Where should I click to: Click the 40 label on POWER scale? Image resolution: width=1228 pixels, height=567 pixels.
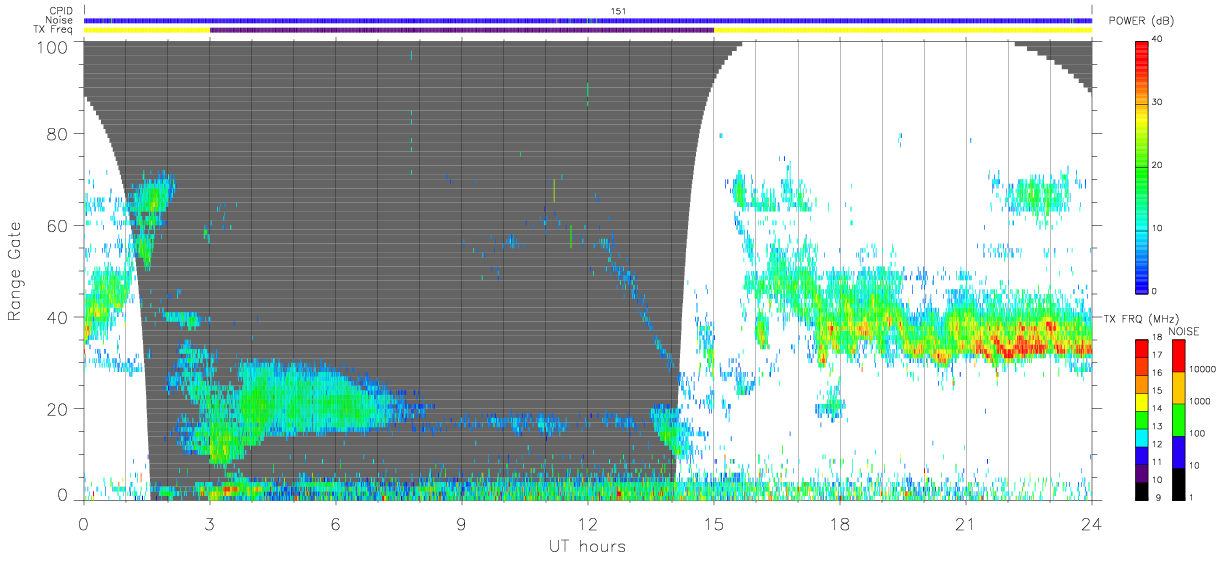point(1158,40)
